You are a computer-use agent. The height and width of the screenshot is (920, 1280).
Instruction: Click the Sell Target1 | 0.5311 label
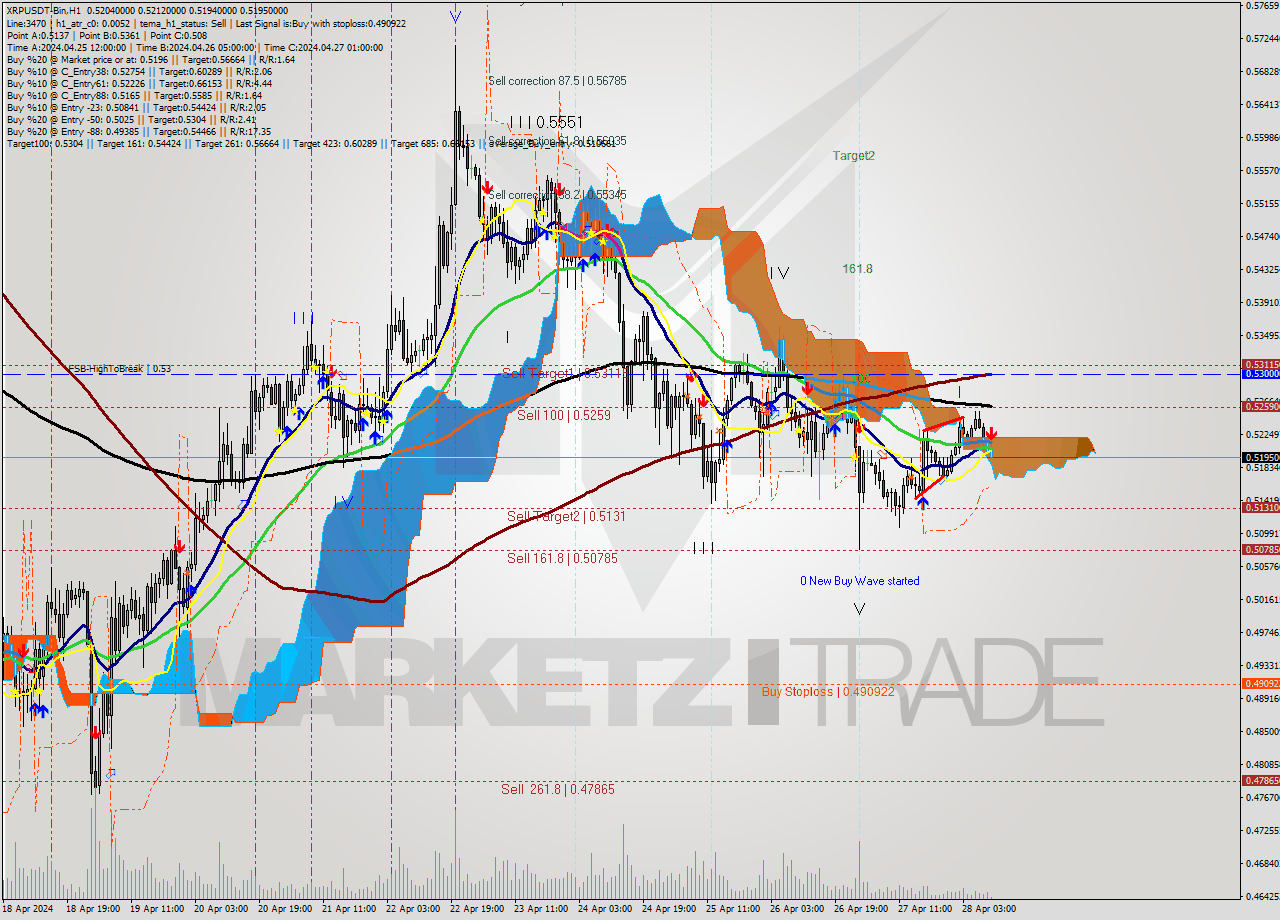[565, 373]
